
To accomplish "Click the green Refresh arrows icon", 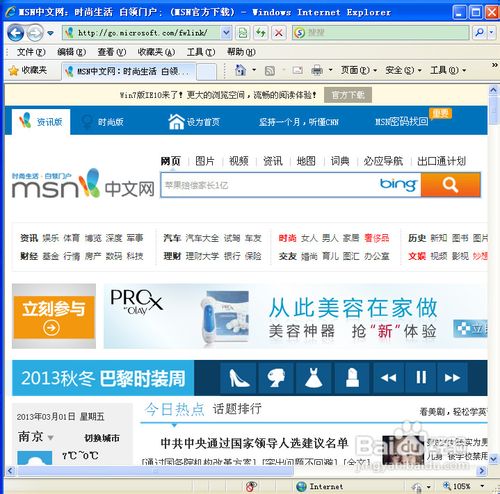I will pos(261,33).
